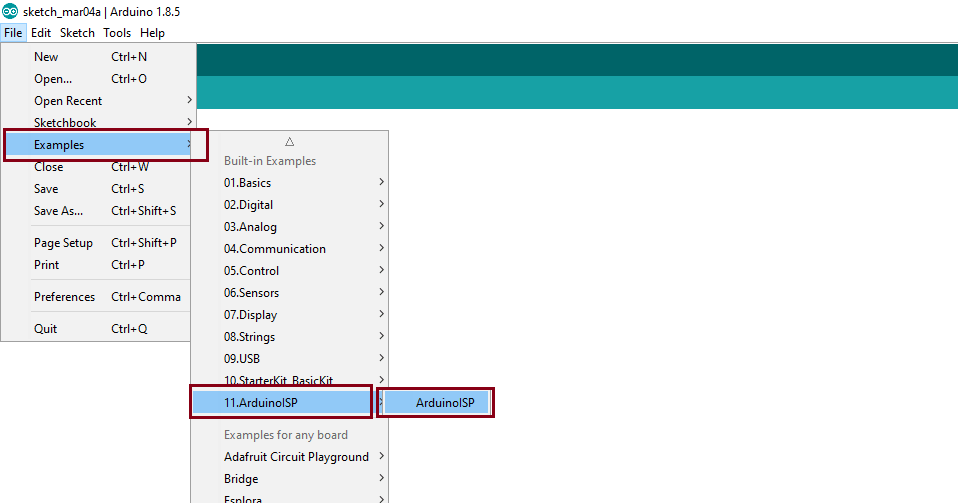Select Save As... menu entry
This screenshot has width=958, height=503.
97,211
